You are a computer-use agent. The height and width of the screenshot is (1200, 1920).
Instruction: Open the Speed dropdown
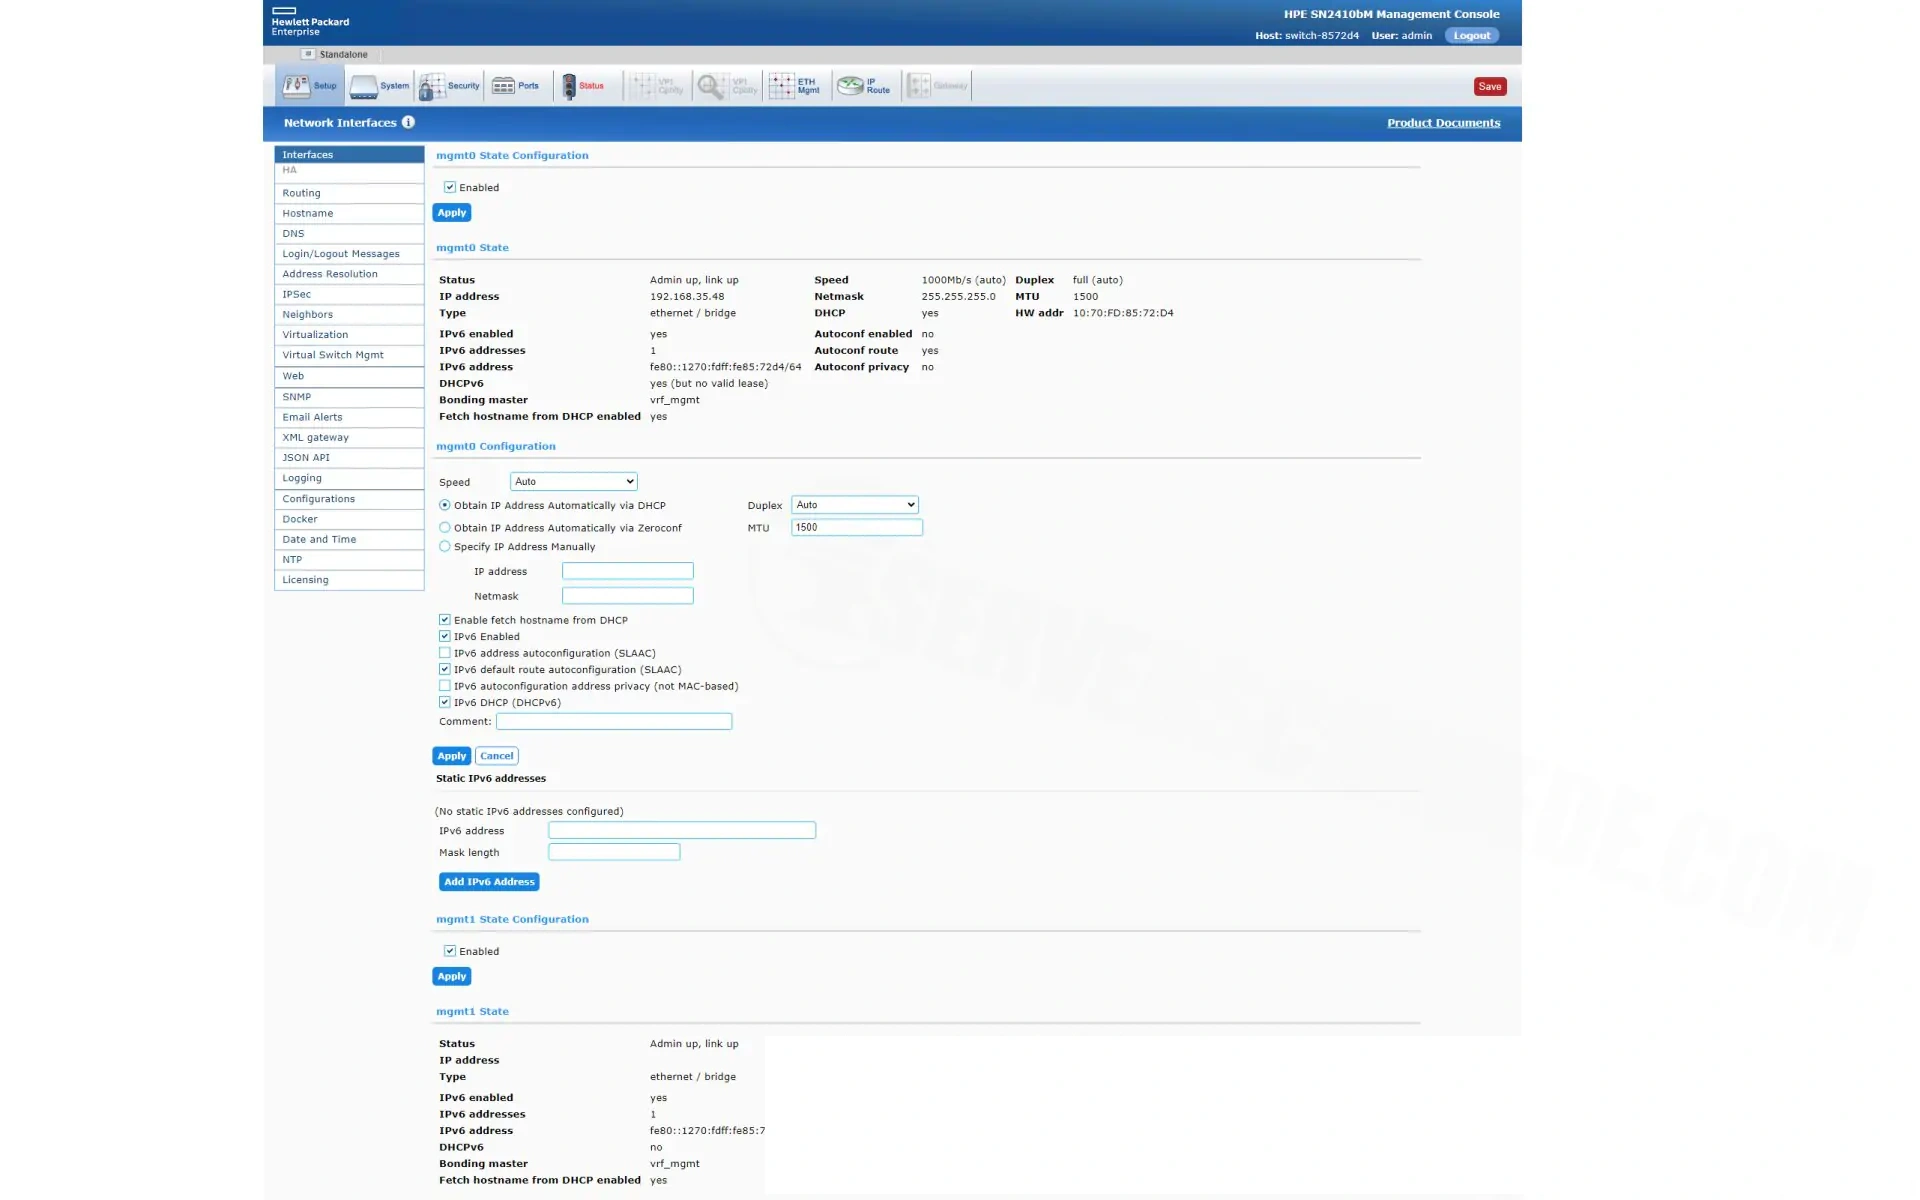pyautogui.click(x=573, y=481)
